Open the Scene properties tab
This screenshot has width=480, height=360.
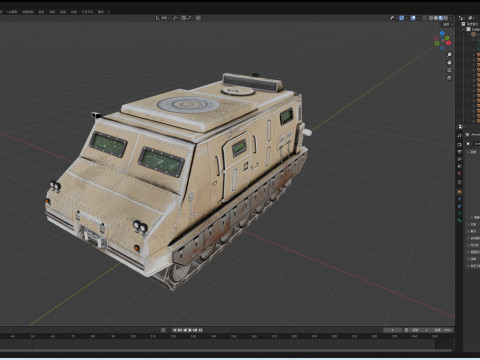pyautogui.click(x=459, y=166)
